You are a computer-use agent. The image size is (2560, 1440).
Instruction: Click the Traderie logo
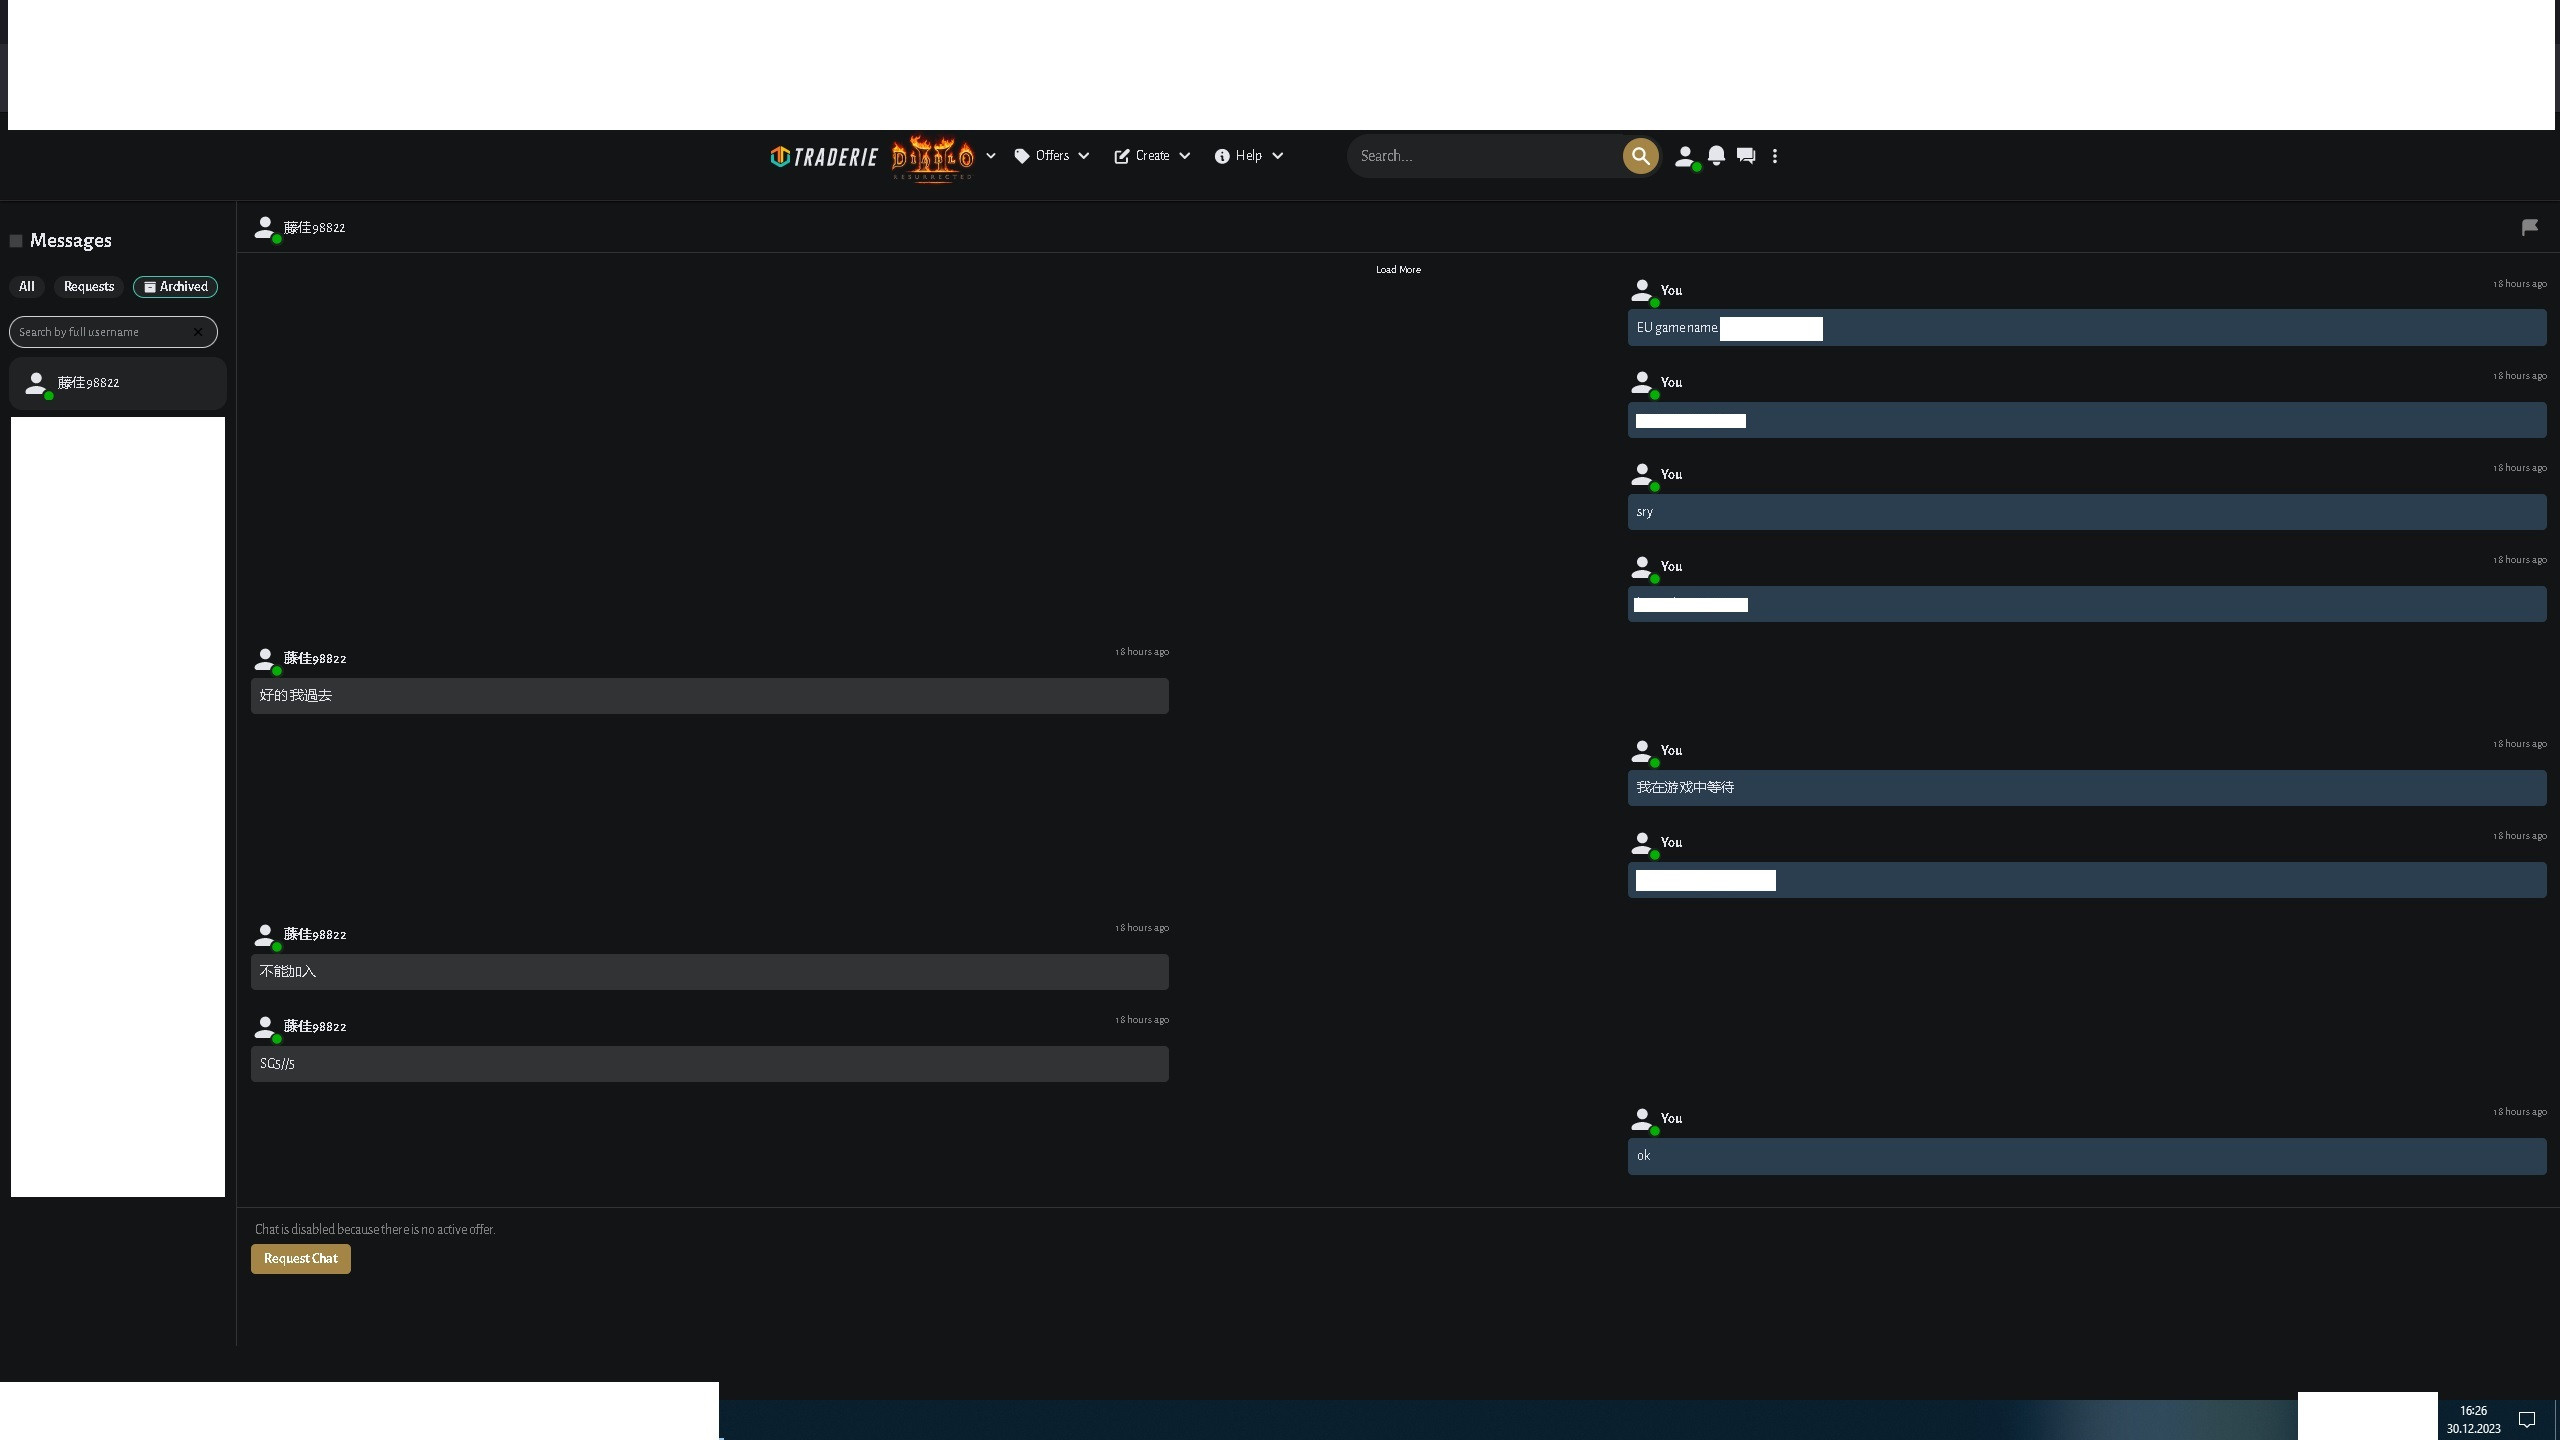tap(823, 157)
